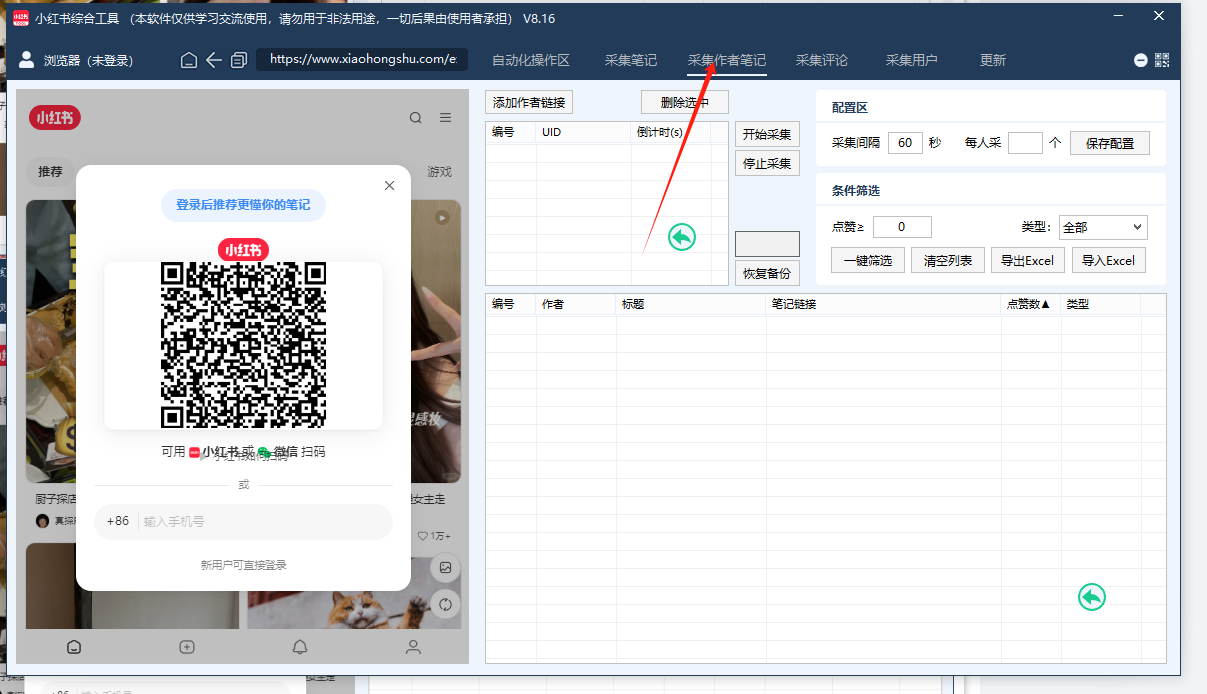Click the 每人采 count input field

(1025, 143)
